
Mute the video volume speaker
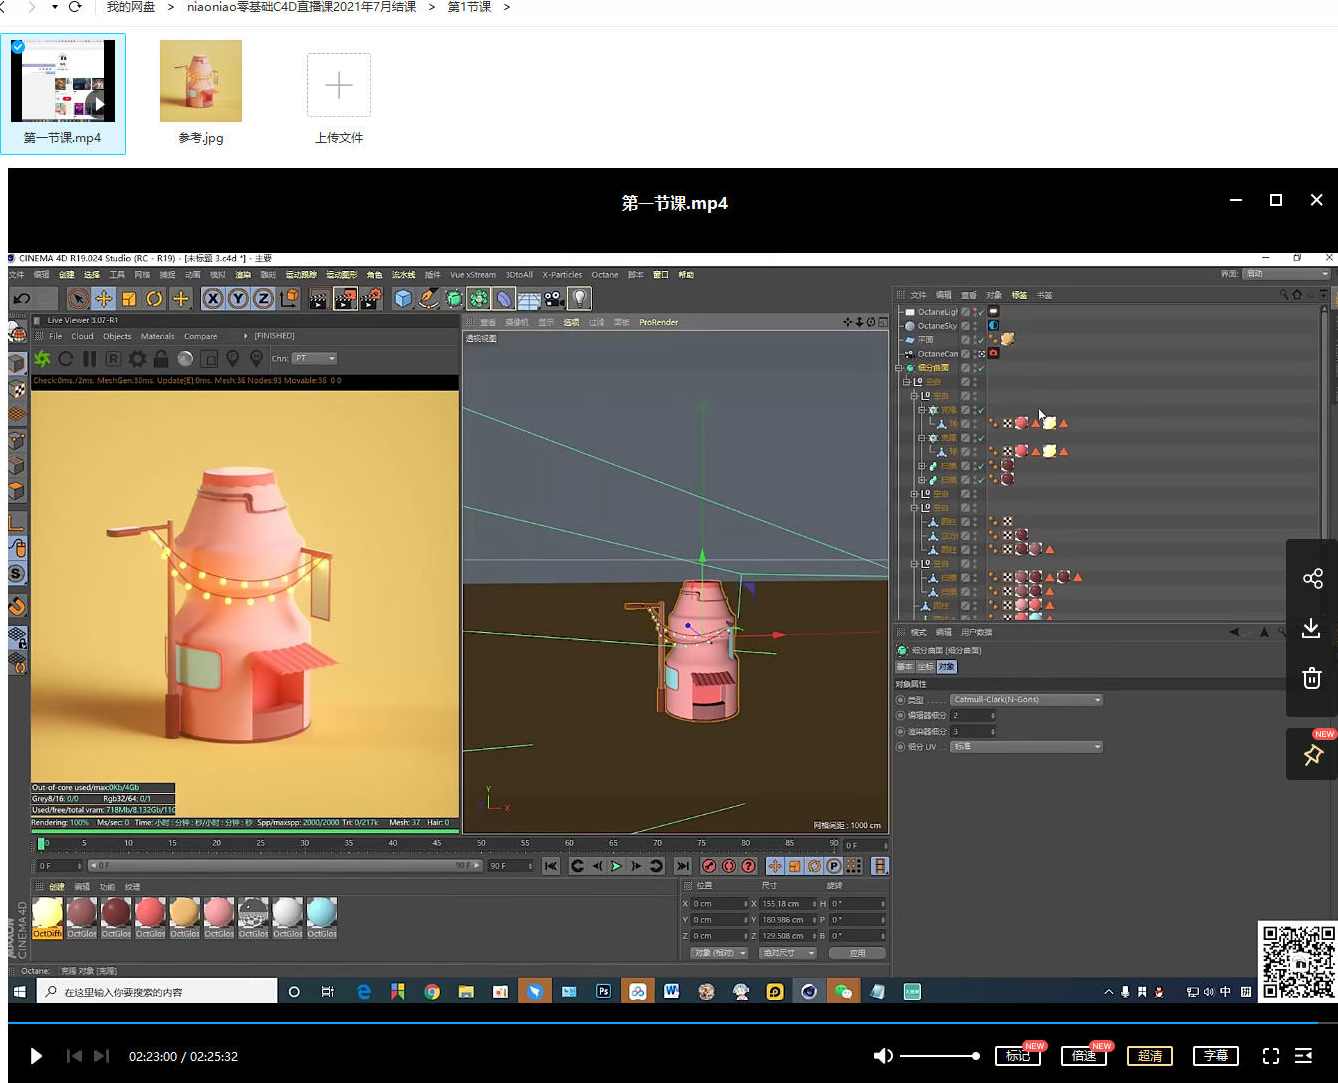882,1056
